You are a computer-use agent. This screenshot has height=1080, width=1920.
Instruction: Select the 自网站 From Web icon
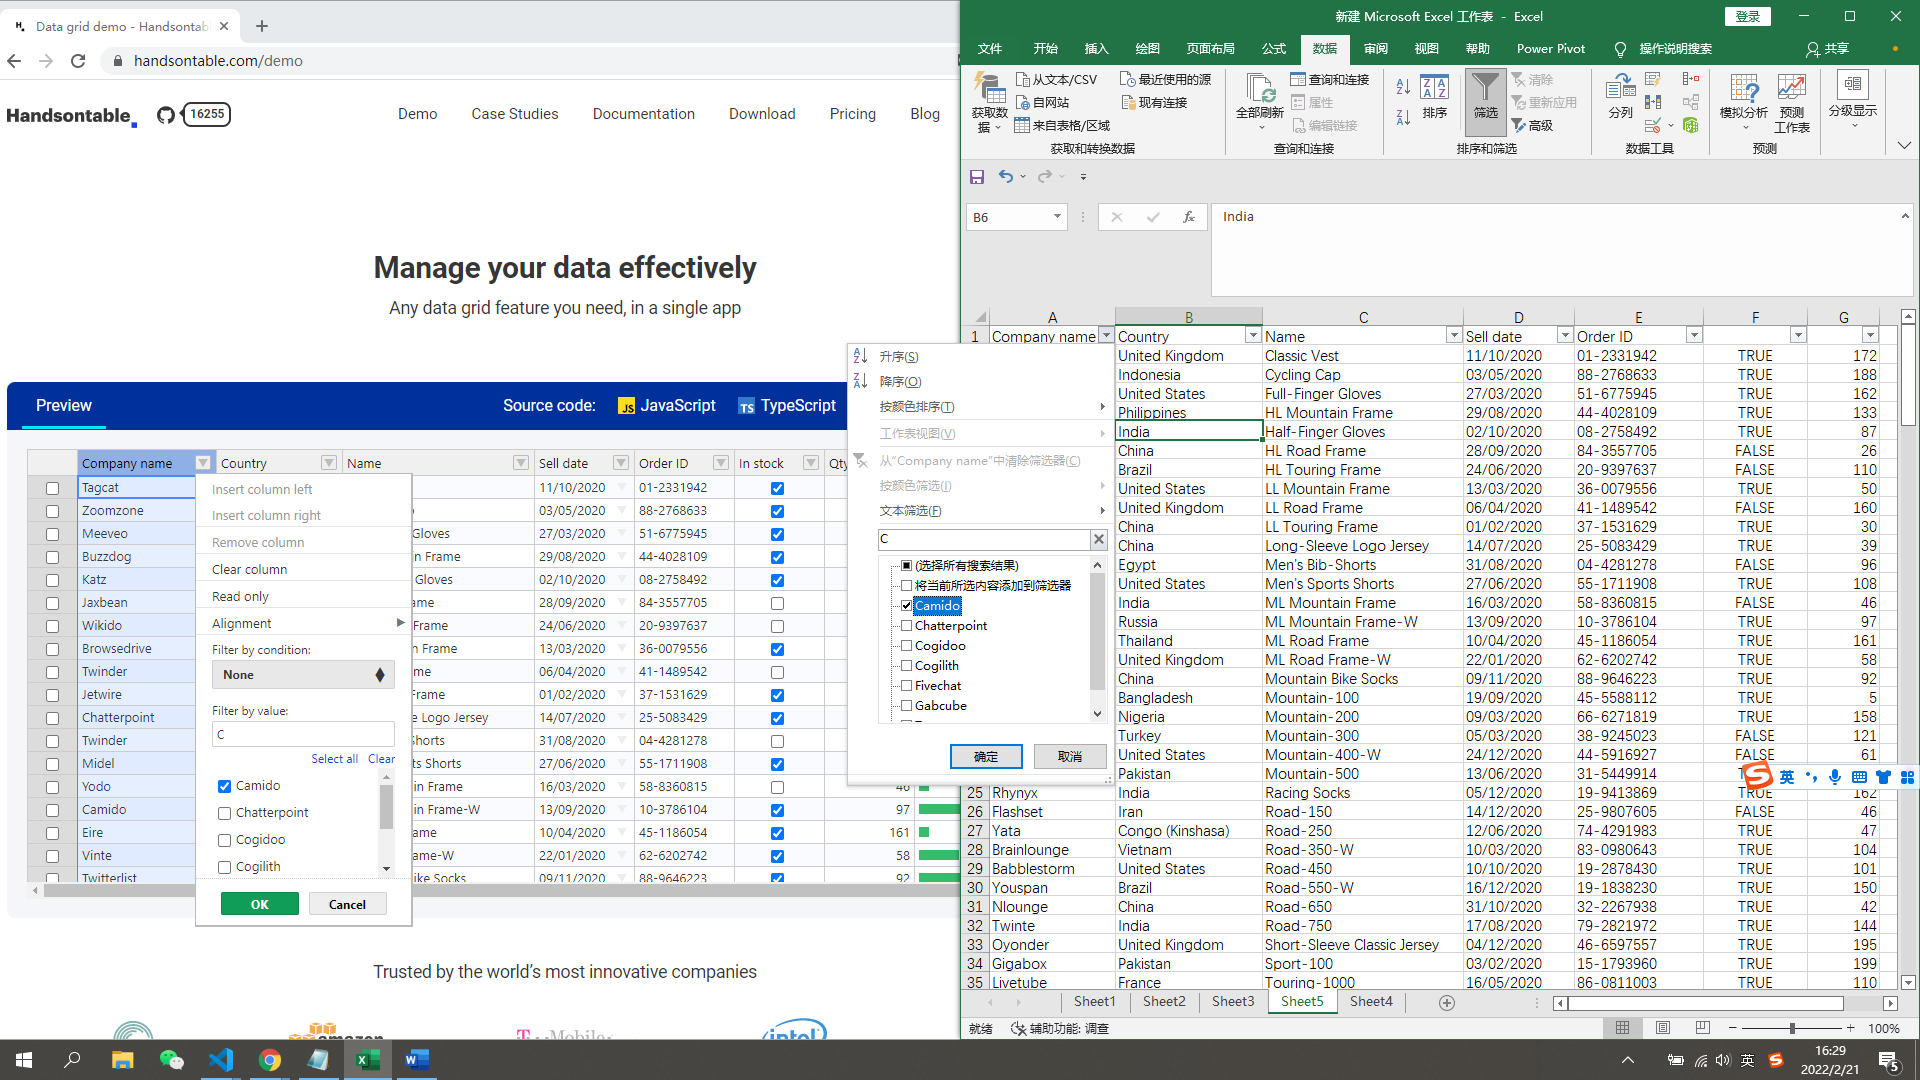1024,101
